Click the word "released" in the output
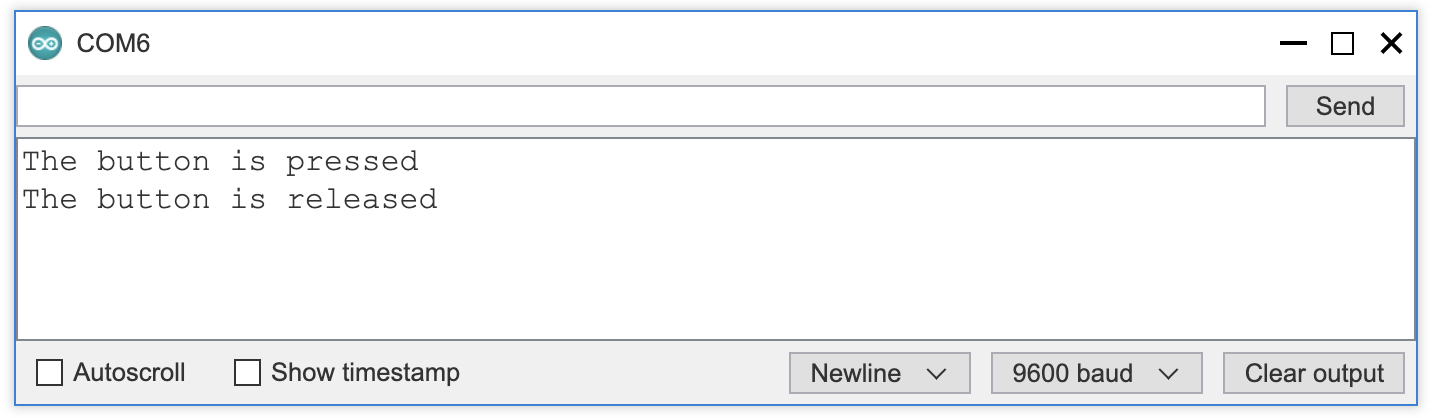The width and height of the screenshot is (1432, 418). 362,199
